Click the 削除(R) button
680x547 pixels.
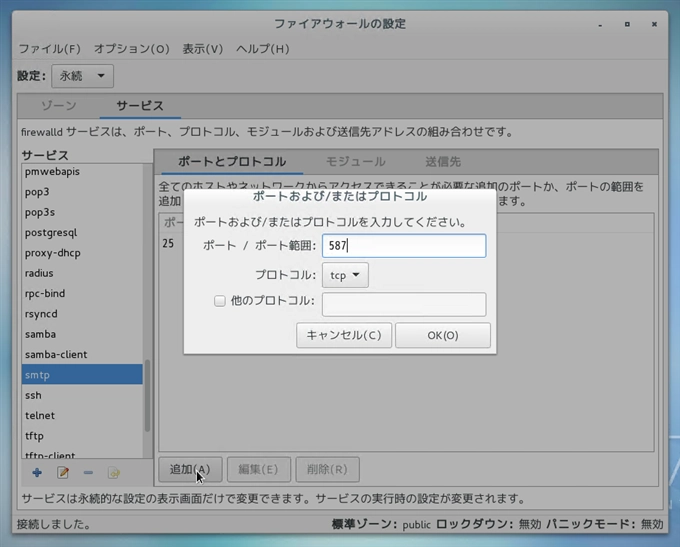[x=327, y=469]
